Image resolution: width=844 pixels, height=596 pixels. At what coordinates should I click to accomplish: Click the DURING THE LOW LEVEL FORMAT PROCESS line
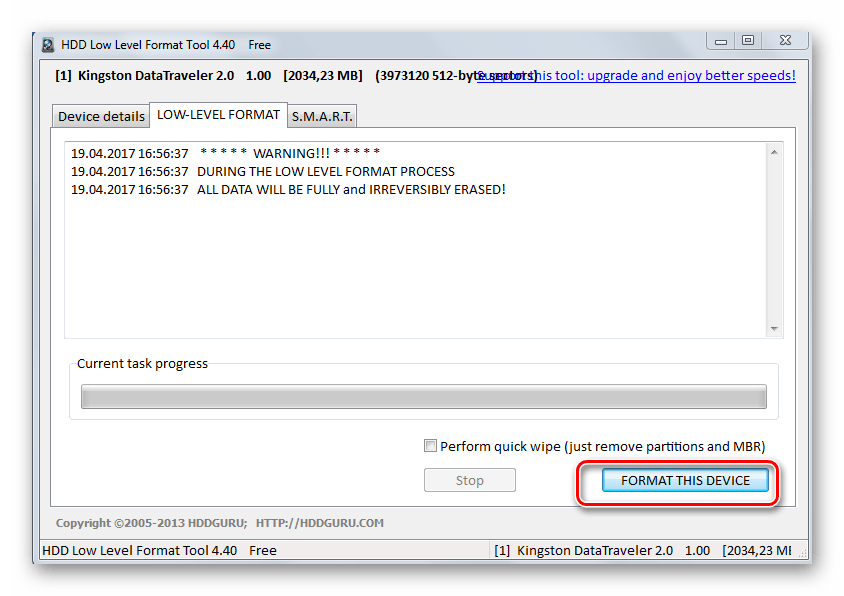(263, 172)
